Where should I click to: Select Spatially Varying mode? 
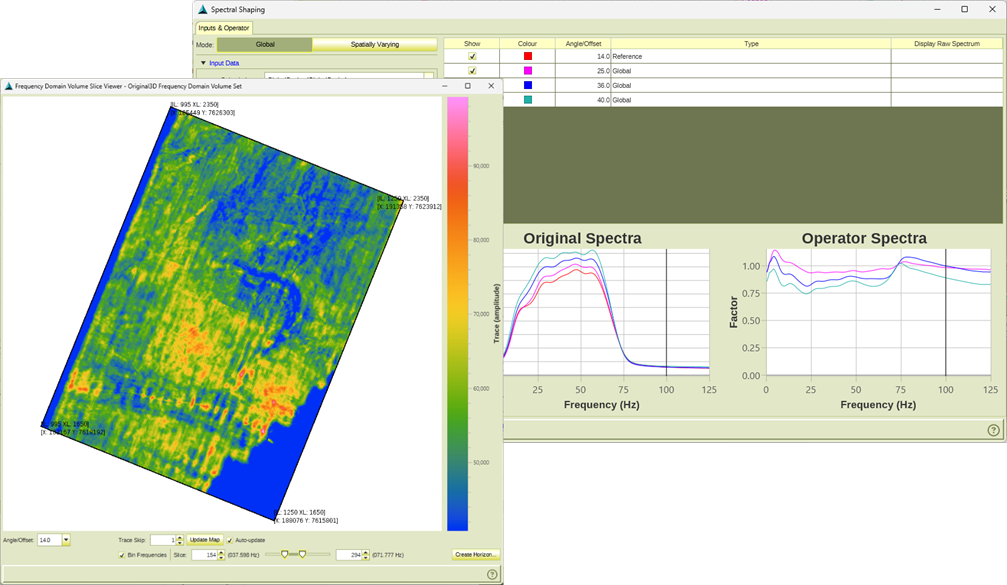(375, 44)
